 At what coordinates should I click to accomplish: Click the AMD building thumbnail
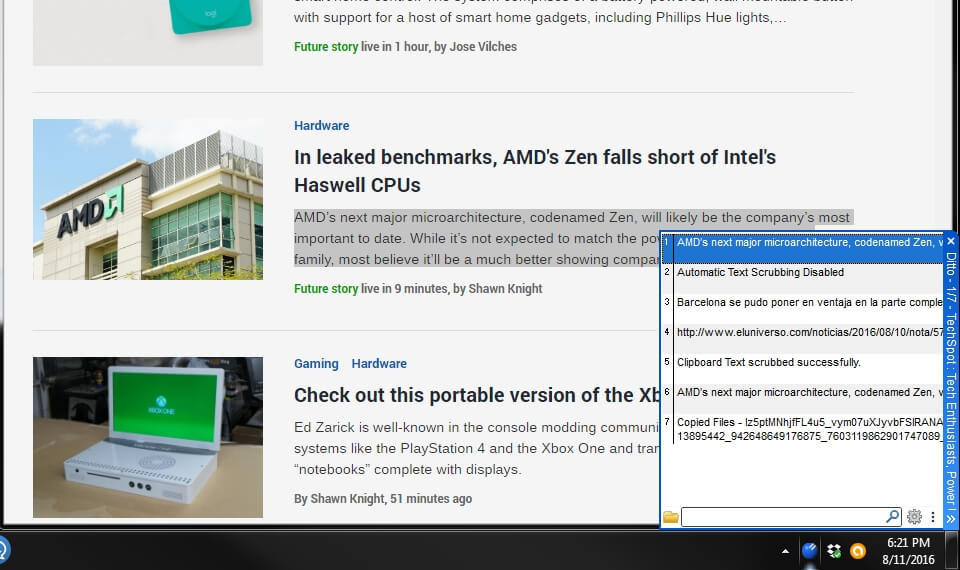148,199
